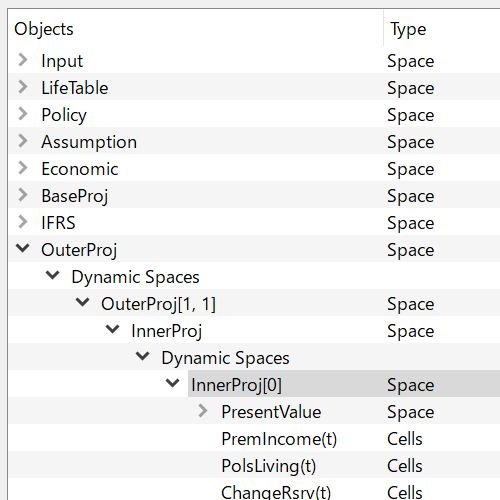Expand the Assumption space arrow
This screenshot has width=500, height=500.
(x=23, y=141)
